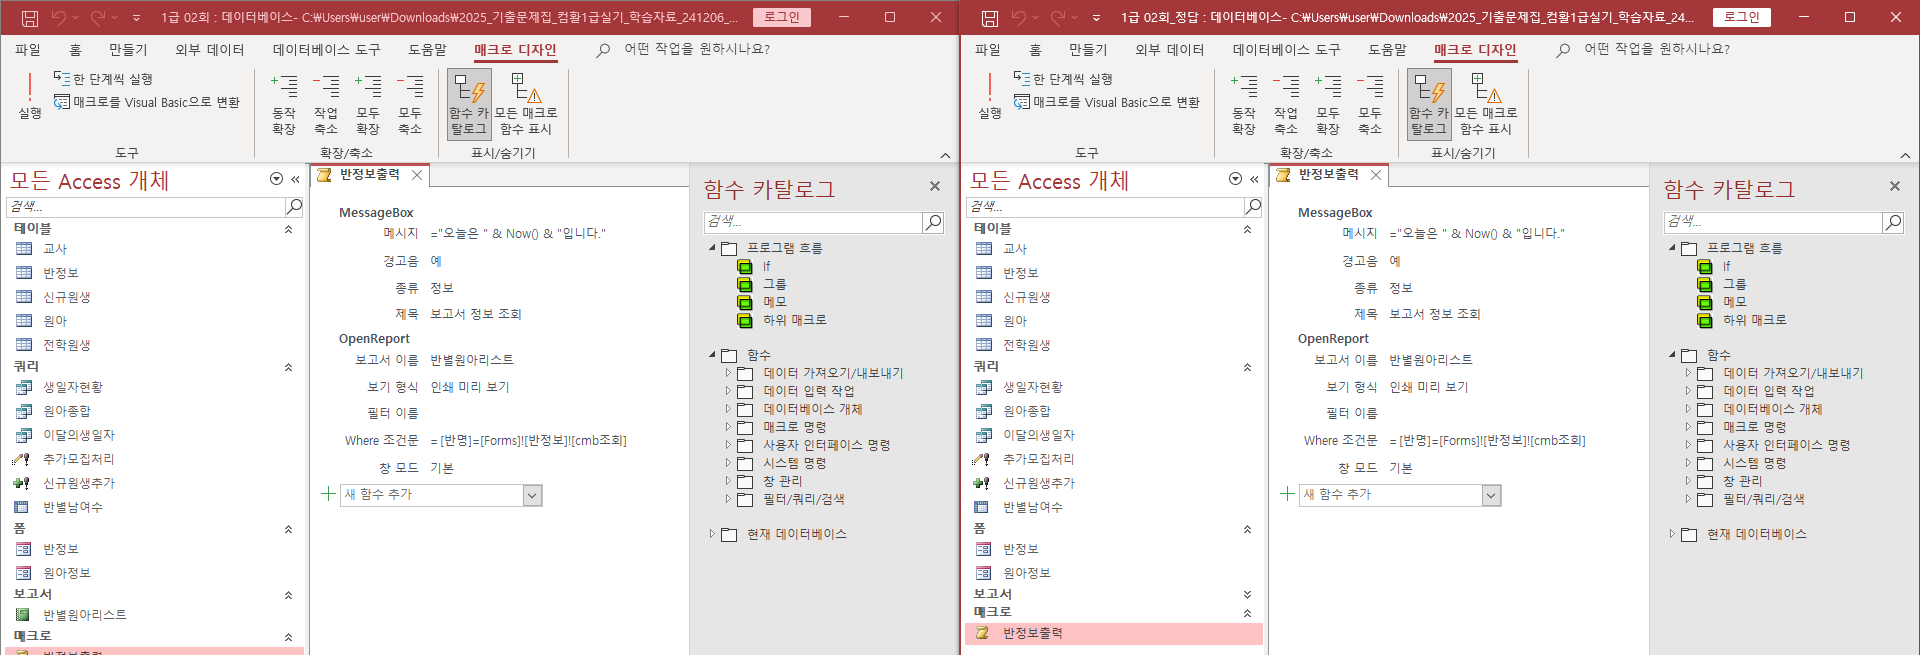Click 매크로를 Visual Basic으로 변환 in the left window
The width and height of the screenshot is (1920, 655).
pos(147,102)
